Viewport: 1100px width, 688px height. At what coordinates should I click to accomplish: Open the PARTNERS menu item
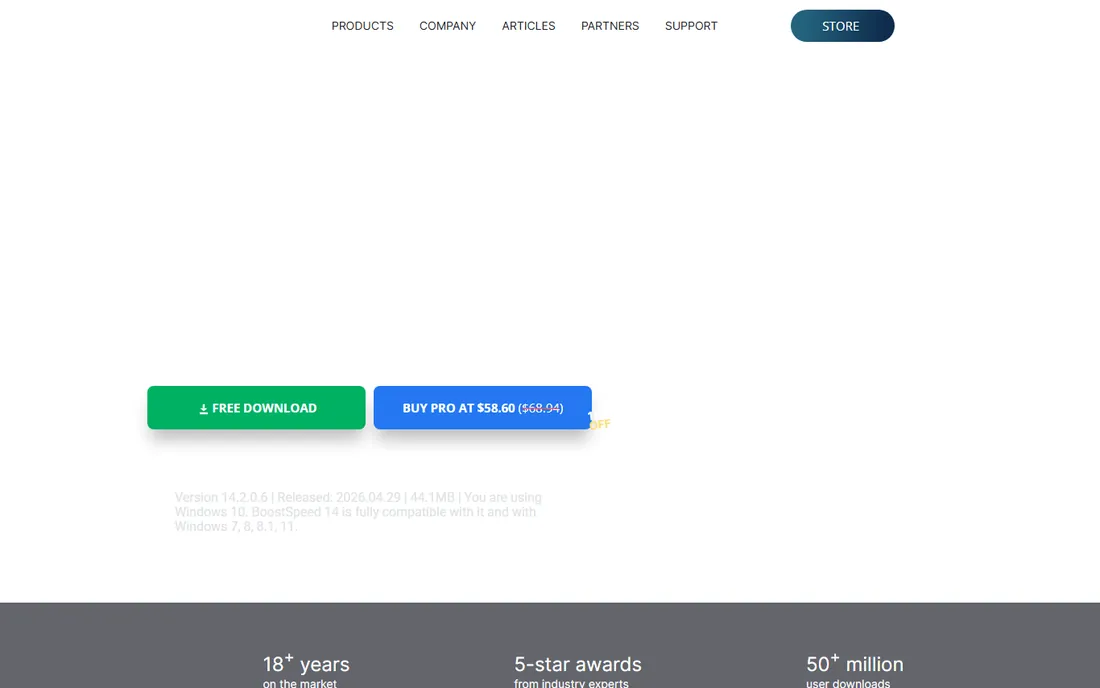coord(610,26)
